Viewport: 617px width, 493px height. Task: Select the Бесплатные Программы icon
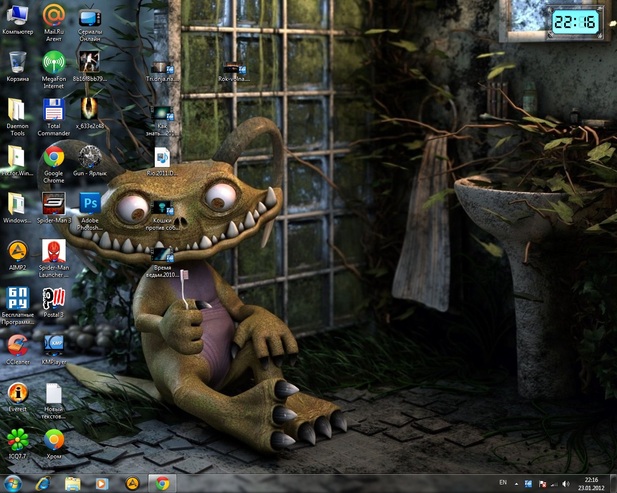point(18,306)
